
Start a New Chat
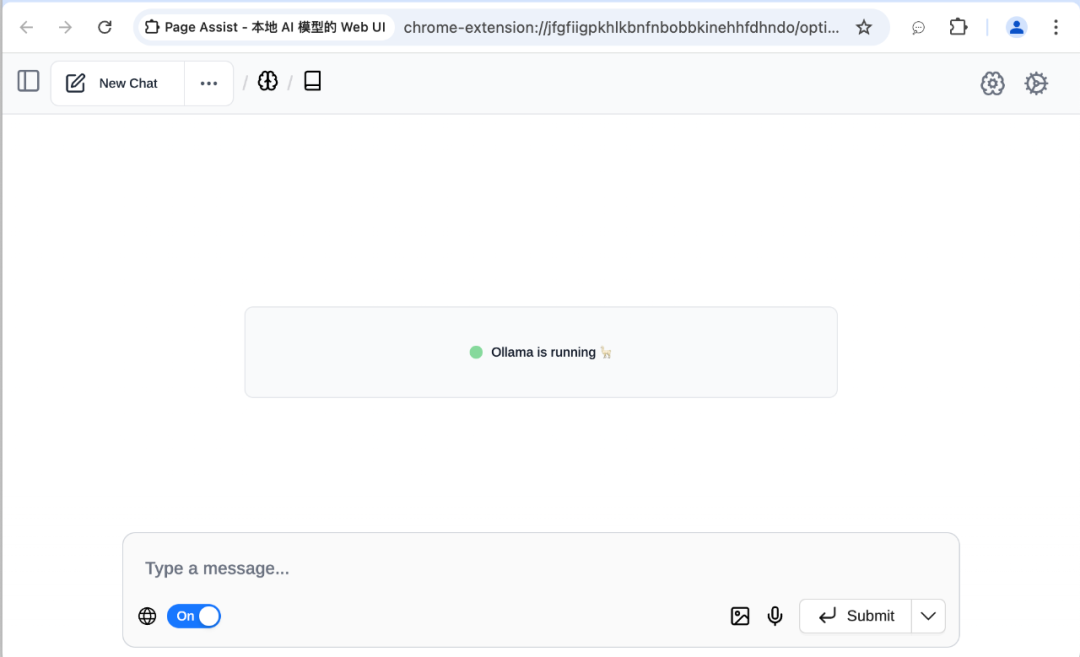(118, 83)
